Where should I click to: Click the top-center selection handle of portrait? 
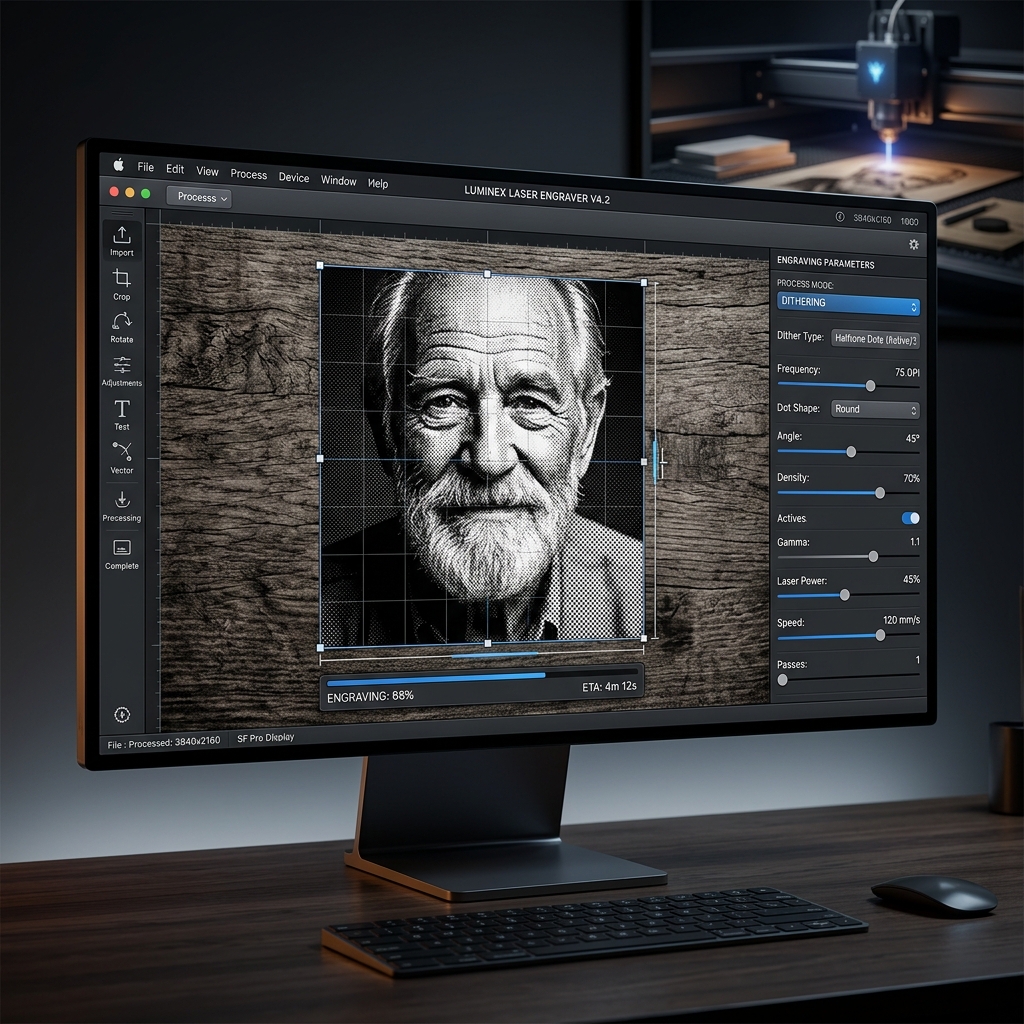pyautogui.click(x=487, y=274)
